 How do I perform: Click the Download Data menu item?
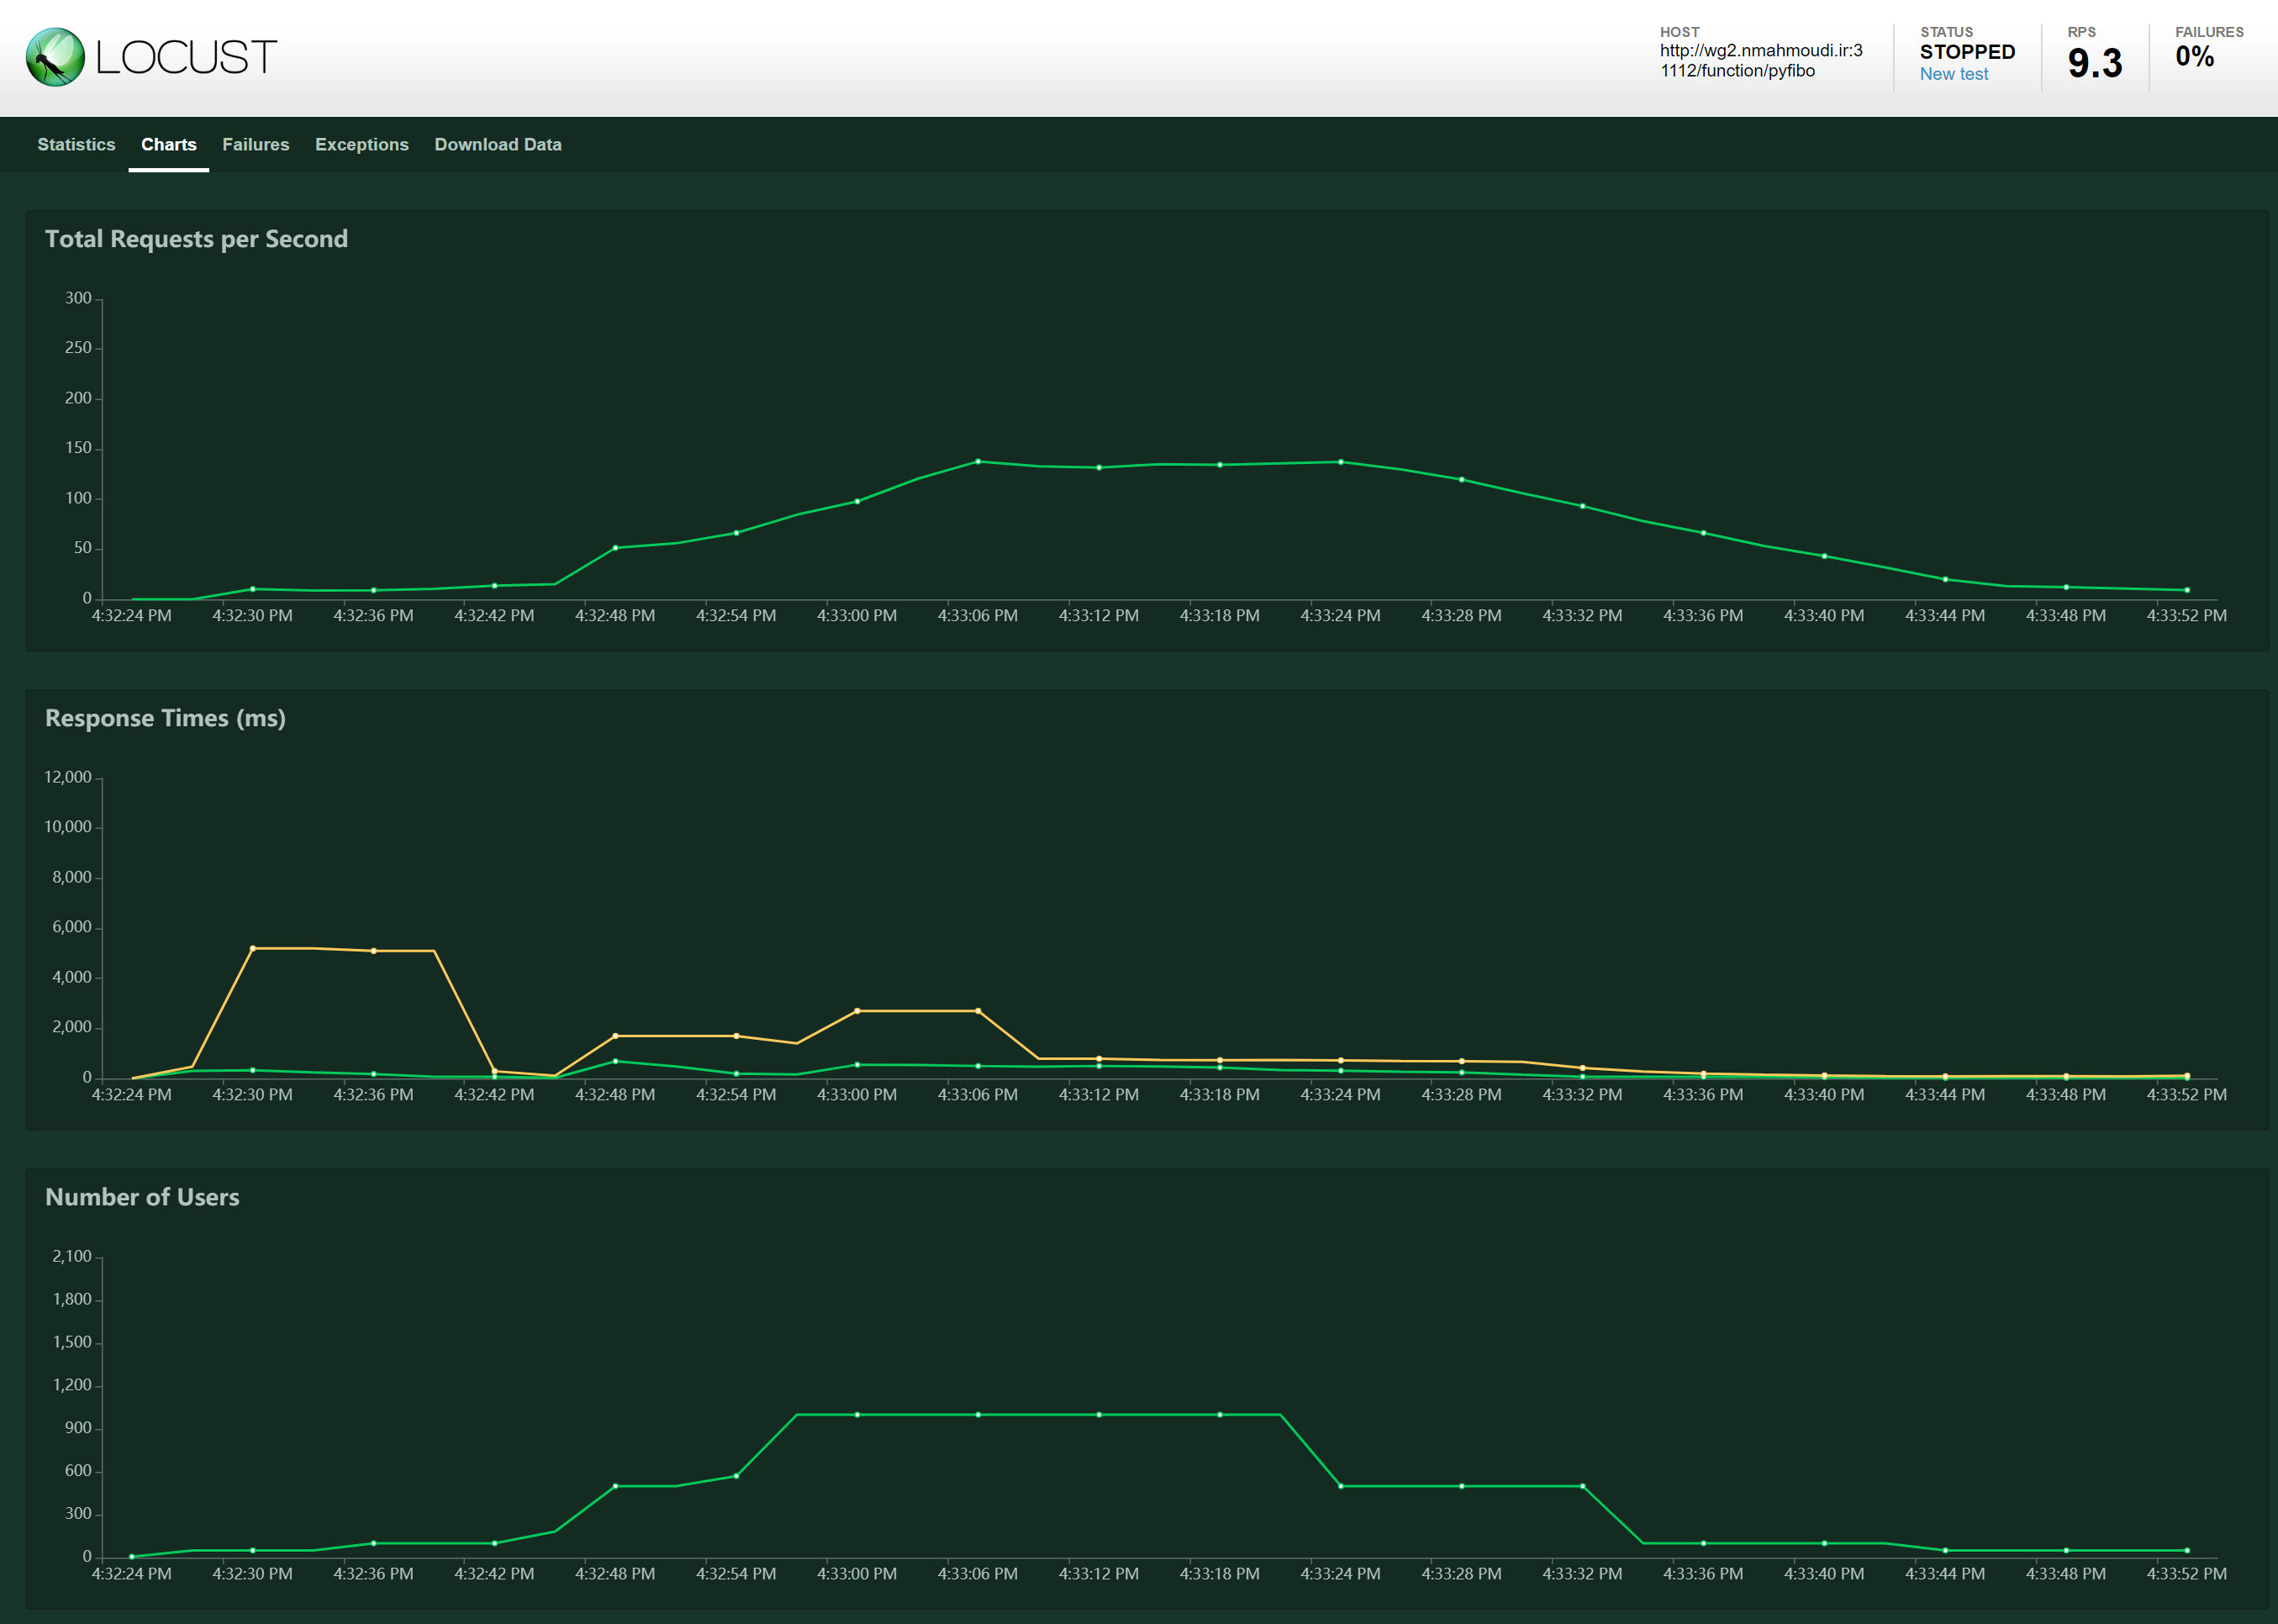[x=498, y=144]
